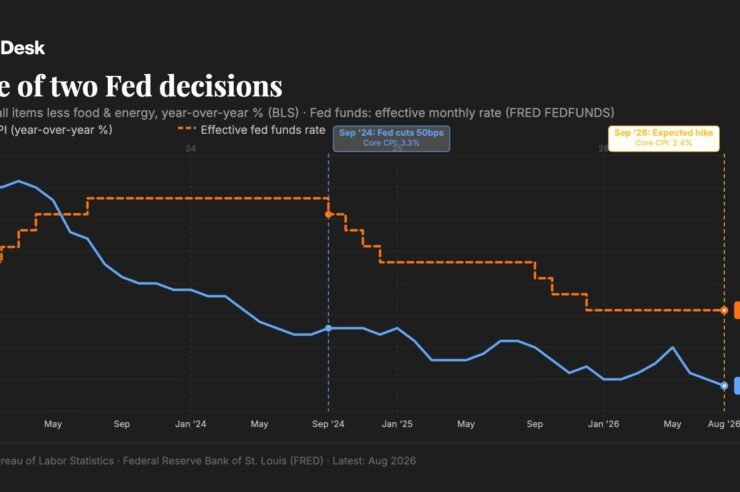Image resolution: width=740 pixels, height=492 pixels.
Task: Click the Jan '24 x-axis label
Action: coord(191,424)
